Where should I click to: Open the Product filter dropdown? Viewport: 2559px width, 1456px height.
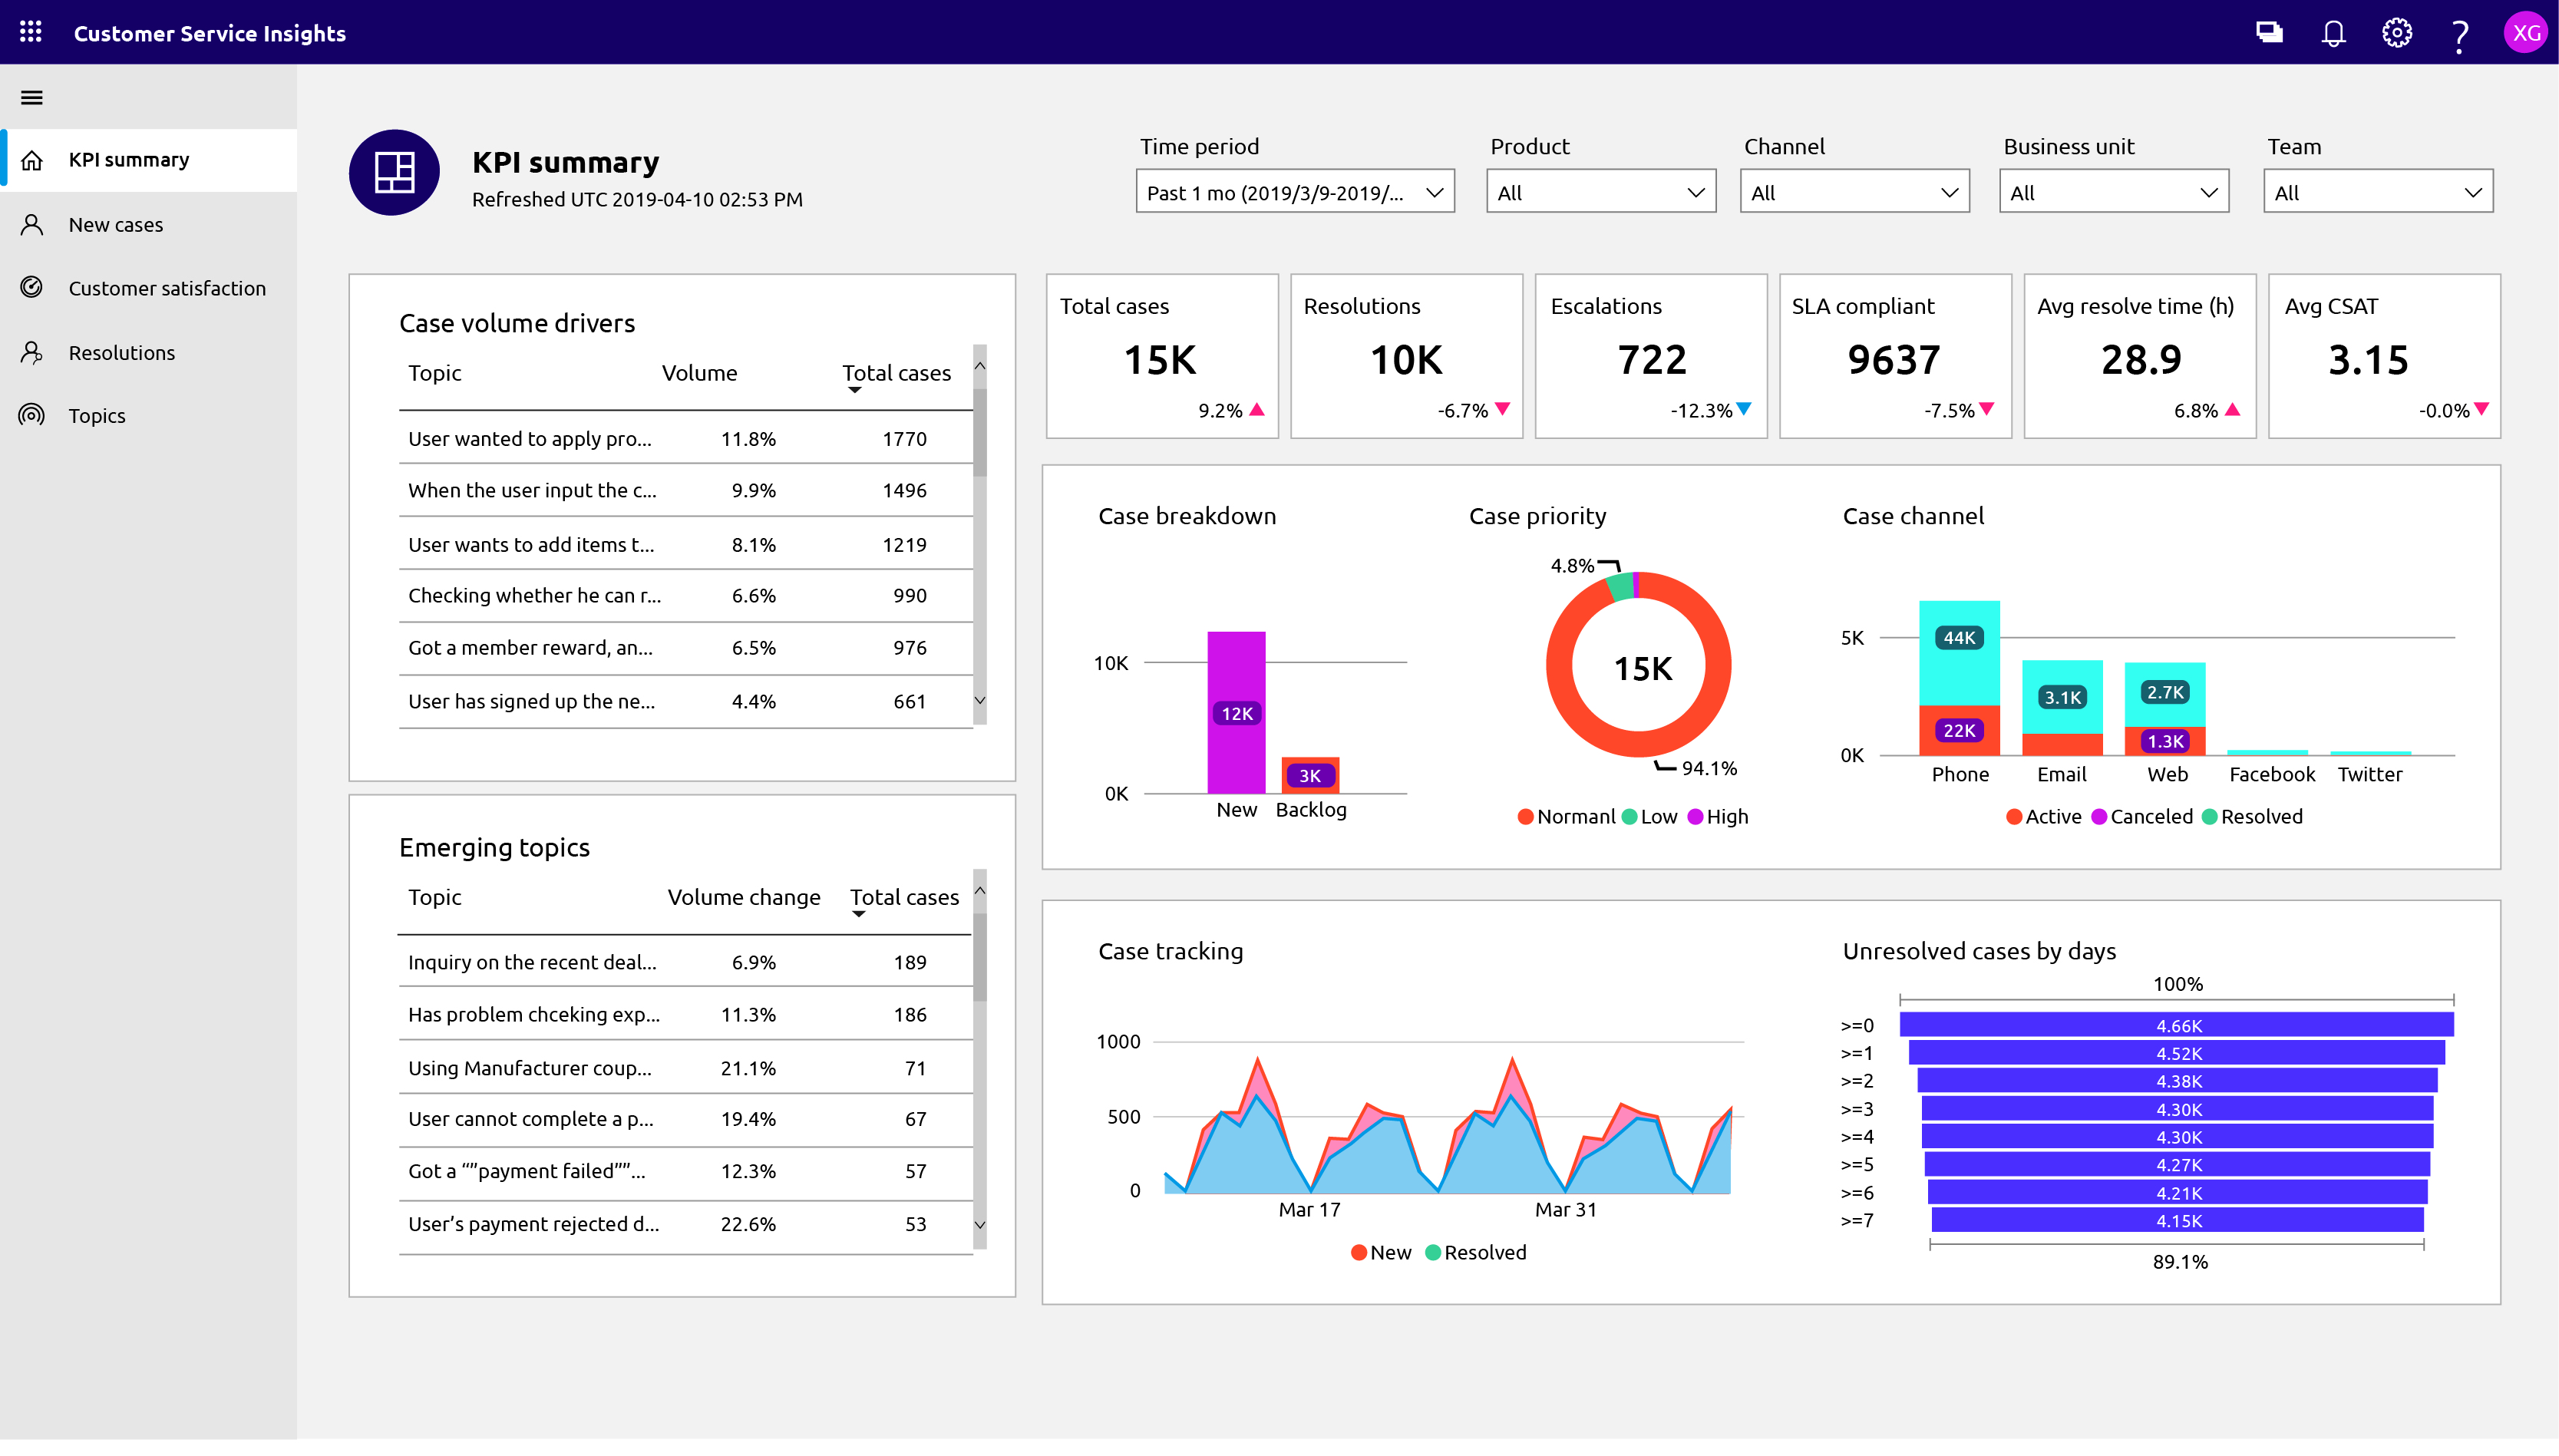(1600, 192)
